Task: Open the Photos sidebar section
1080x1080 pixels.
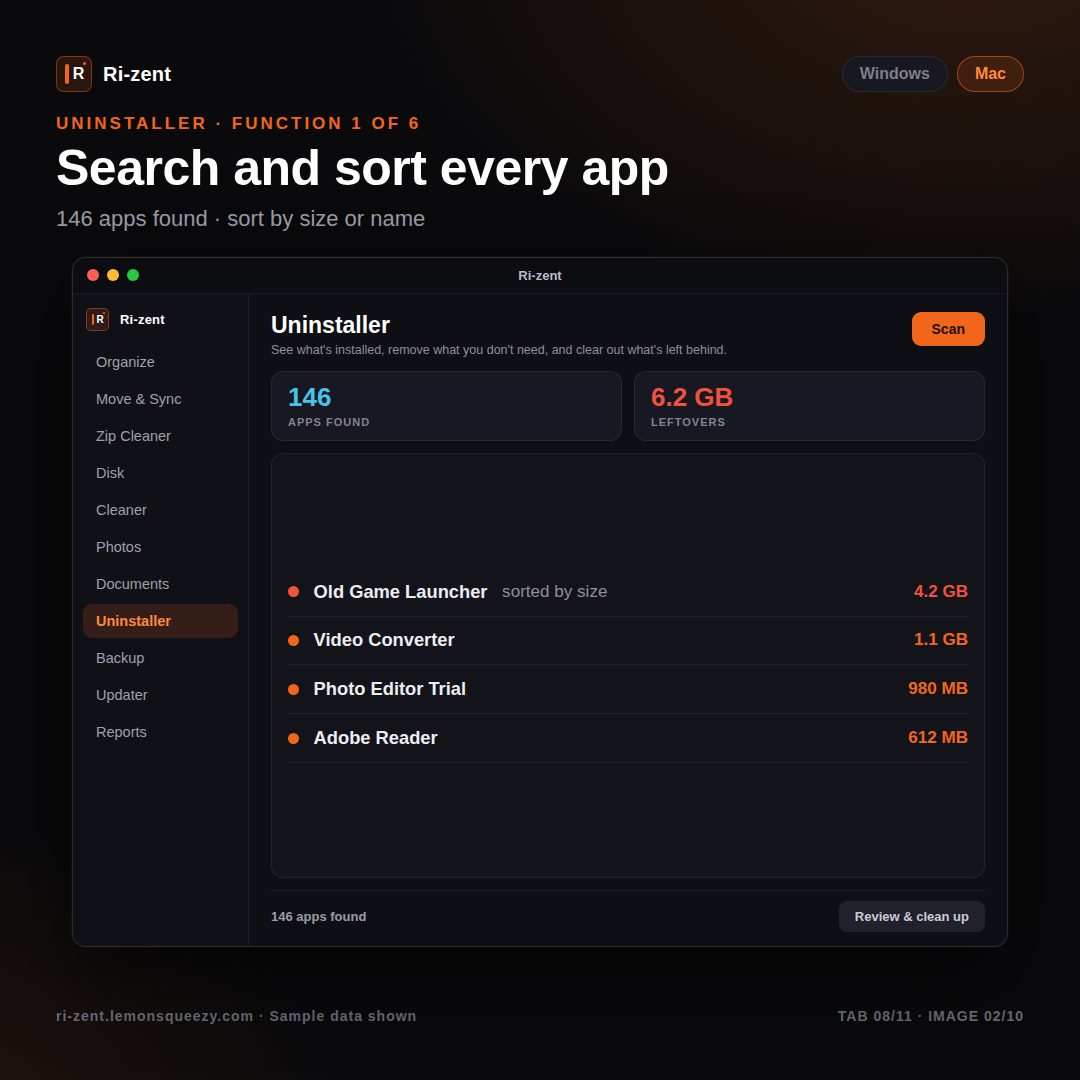Action: [x=160, y=547]
